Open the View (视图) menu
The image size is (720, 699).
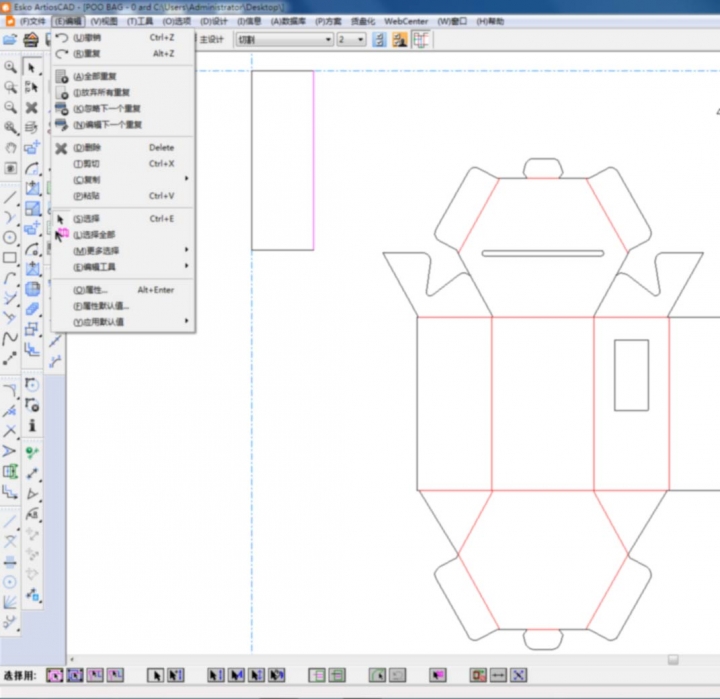[103, 21]
